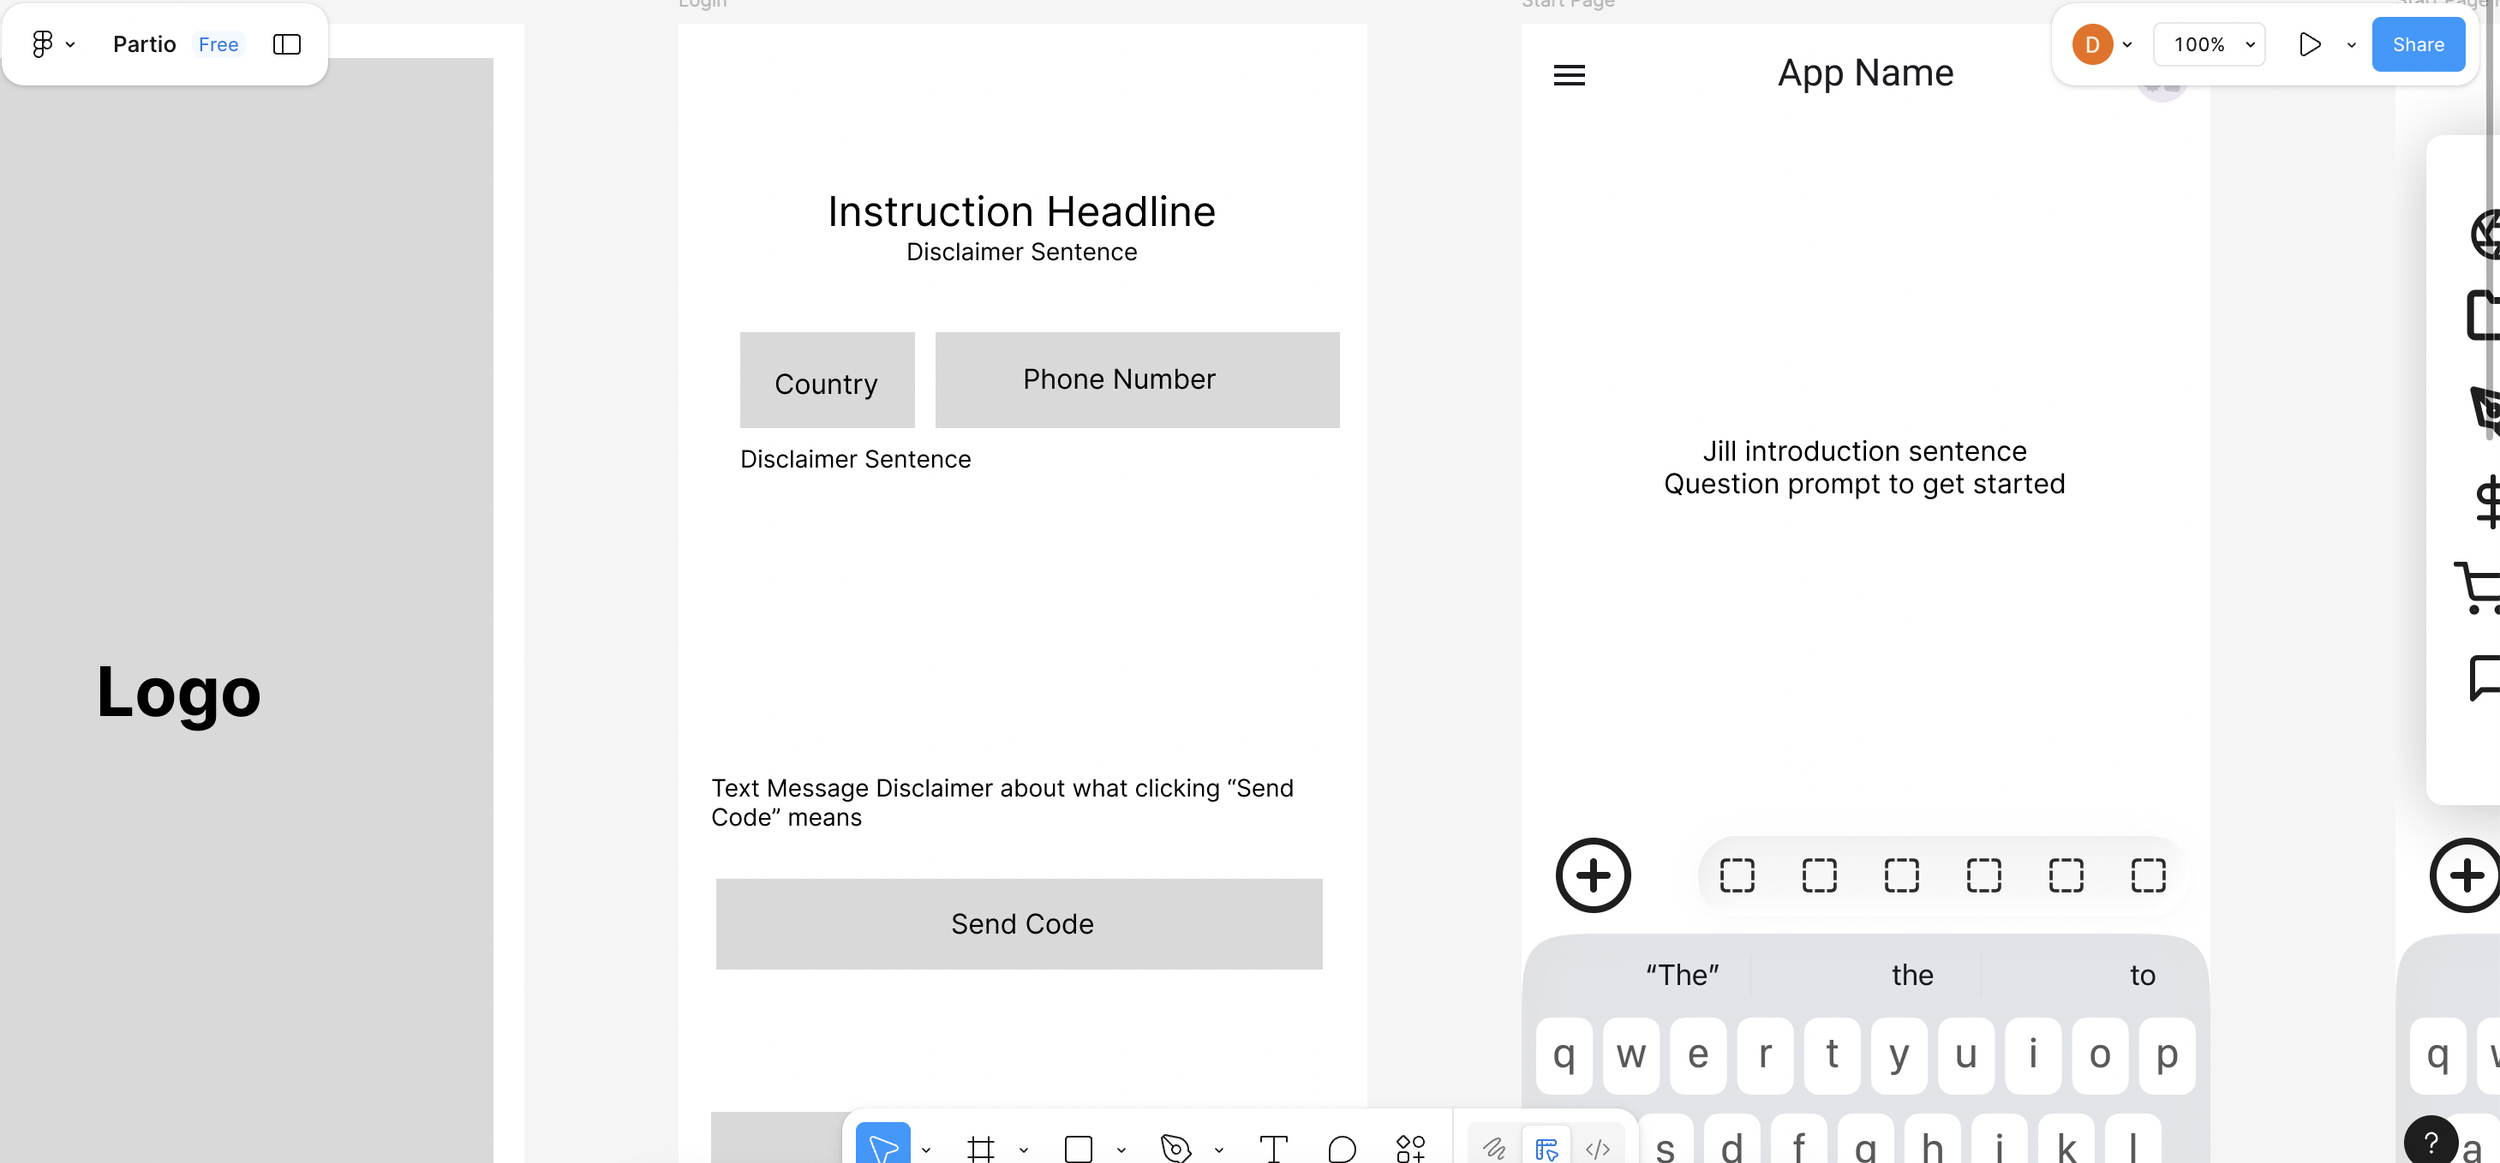Screen dimensions: 2500x1163
Task: Expand the shape tools dropdown arrow
Action: (1121, 1150)
